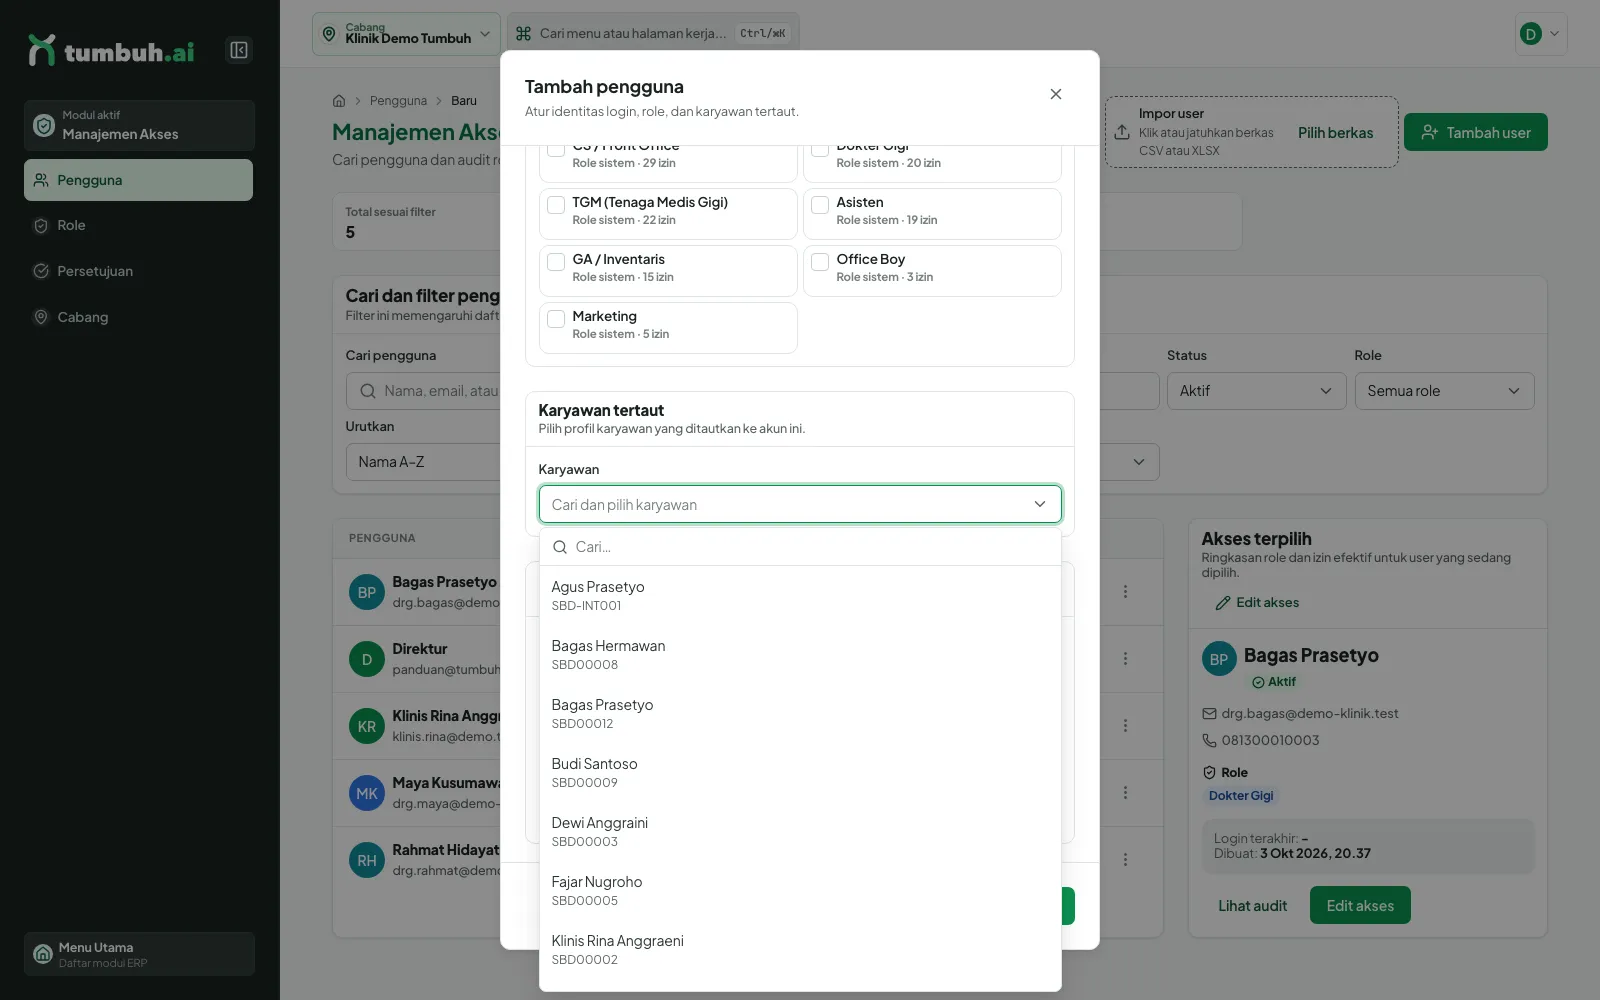
Task: Click the D user avatar in header
Action: tap(1530, 34)
